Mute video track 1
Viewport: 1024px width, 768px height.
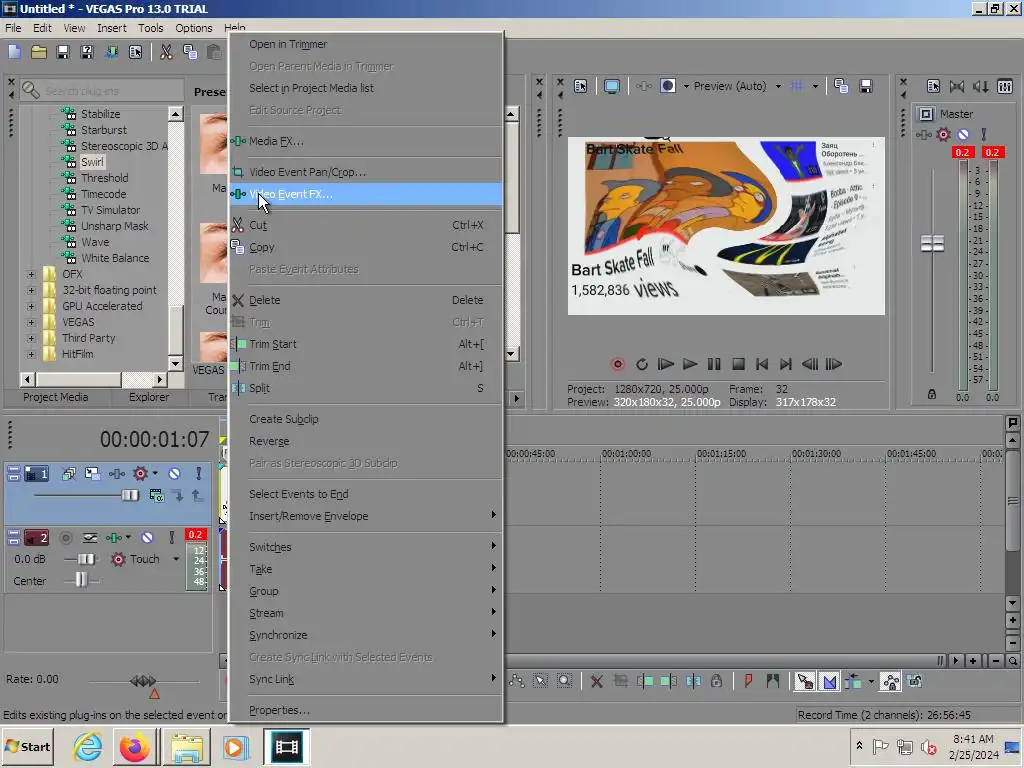[174, 473]
